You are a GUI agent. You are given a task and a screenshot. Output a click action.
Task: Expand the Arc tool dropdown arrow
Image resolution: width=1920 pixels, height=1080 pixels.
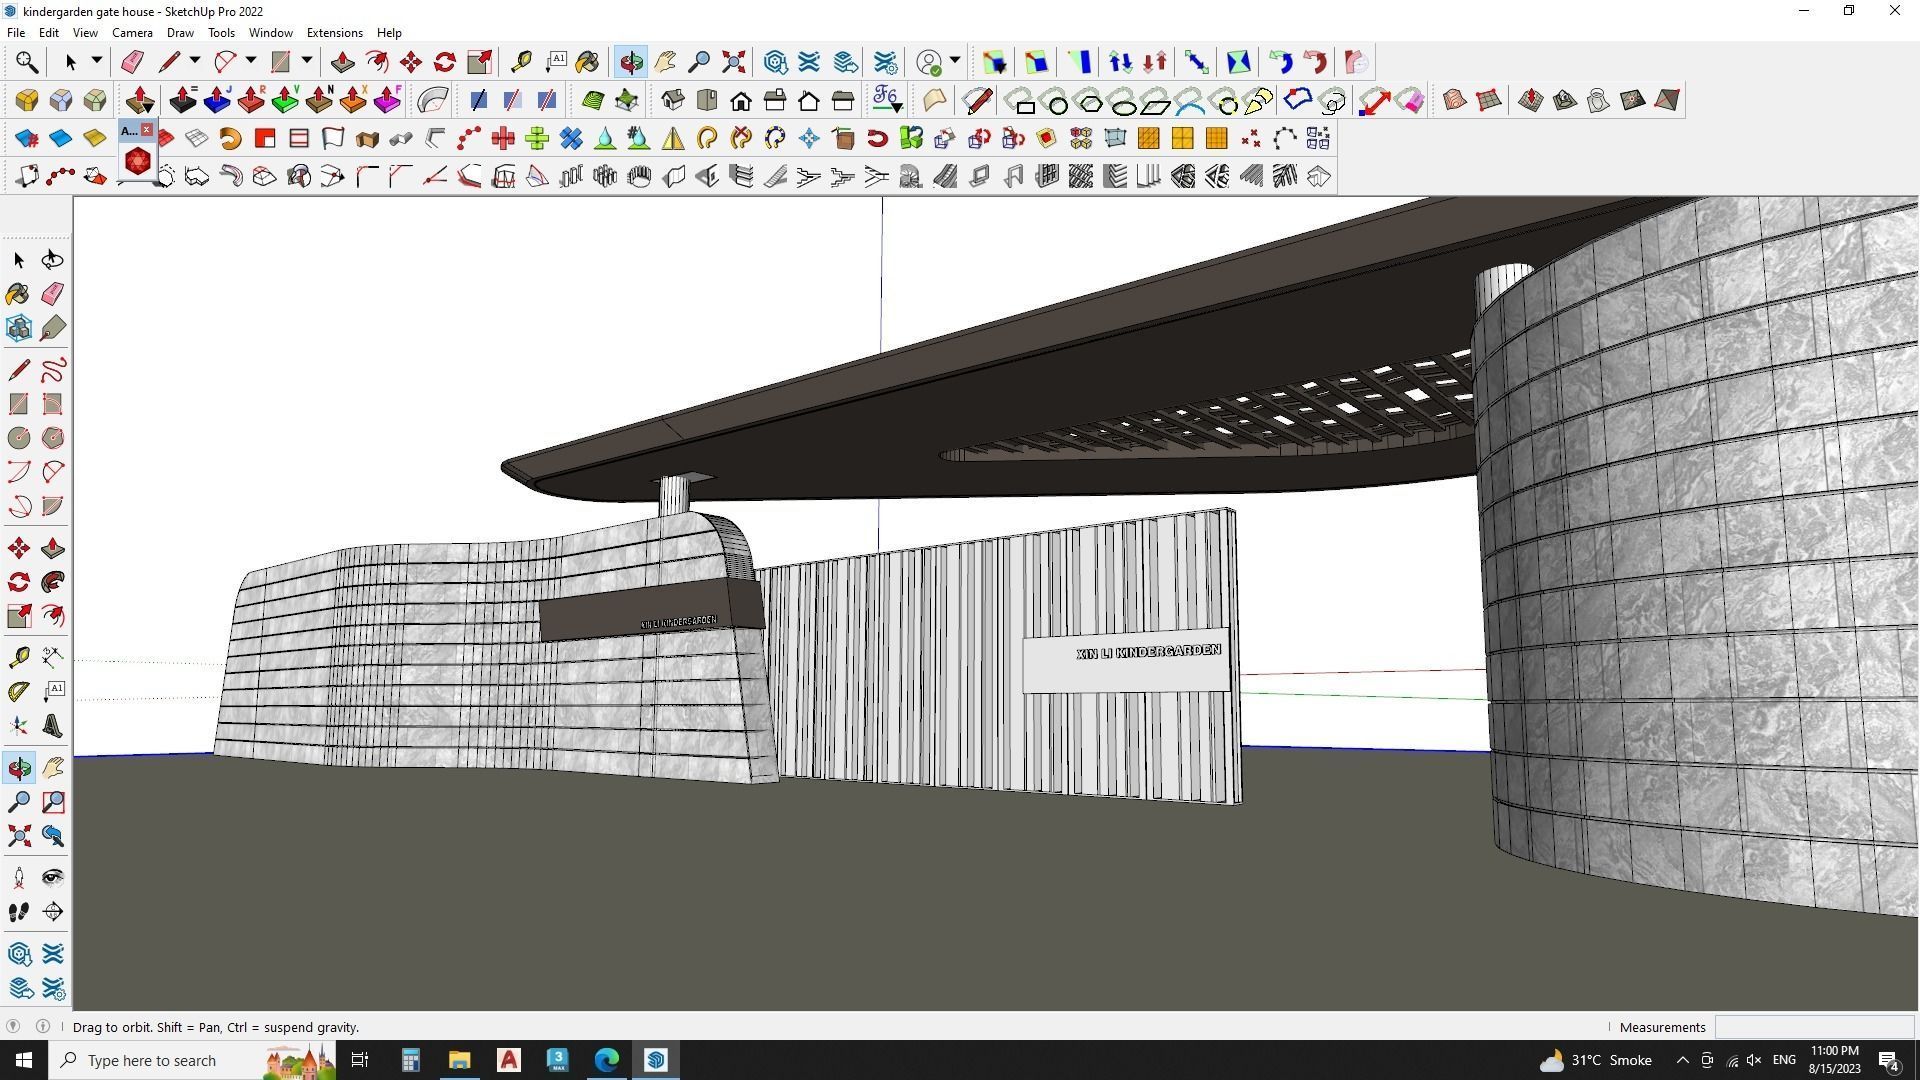251,62
